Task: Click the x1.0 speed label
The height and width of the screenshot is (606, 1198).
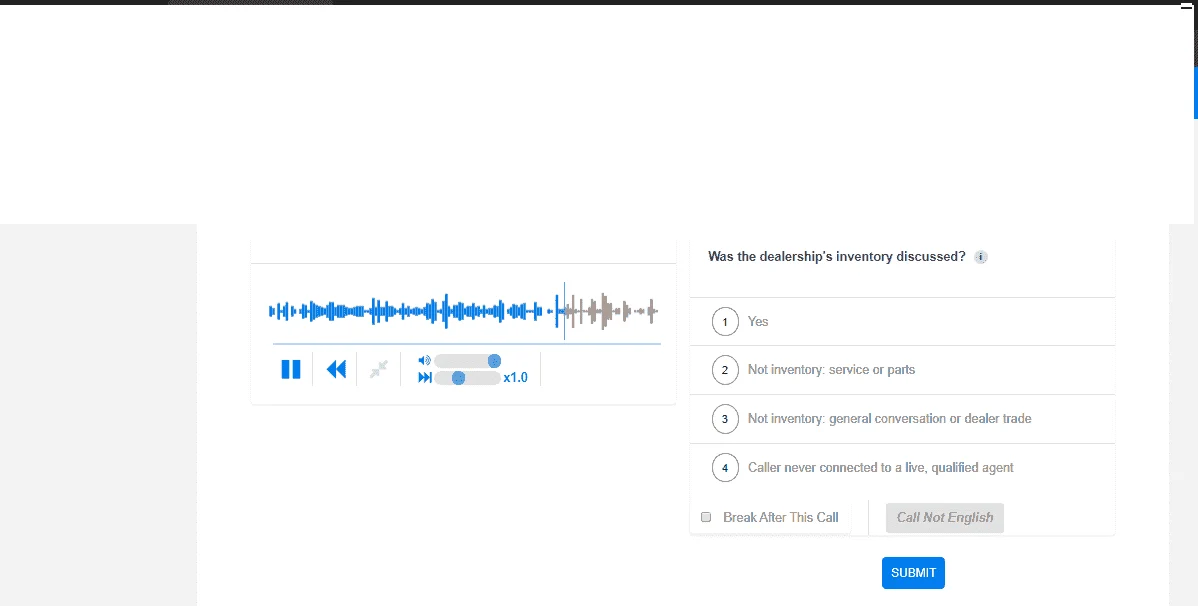Action: [516, 378]
